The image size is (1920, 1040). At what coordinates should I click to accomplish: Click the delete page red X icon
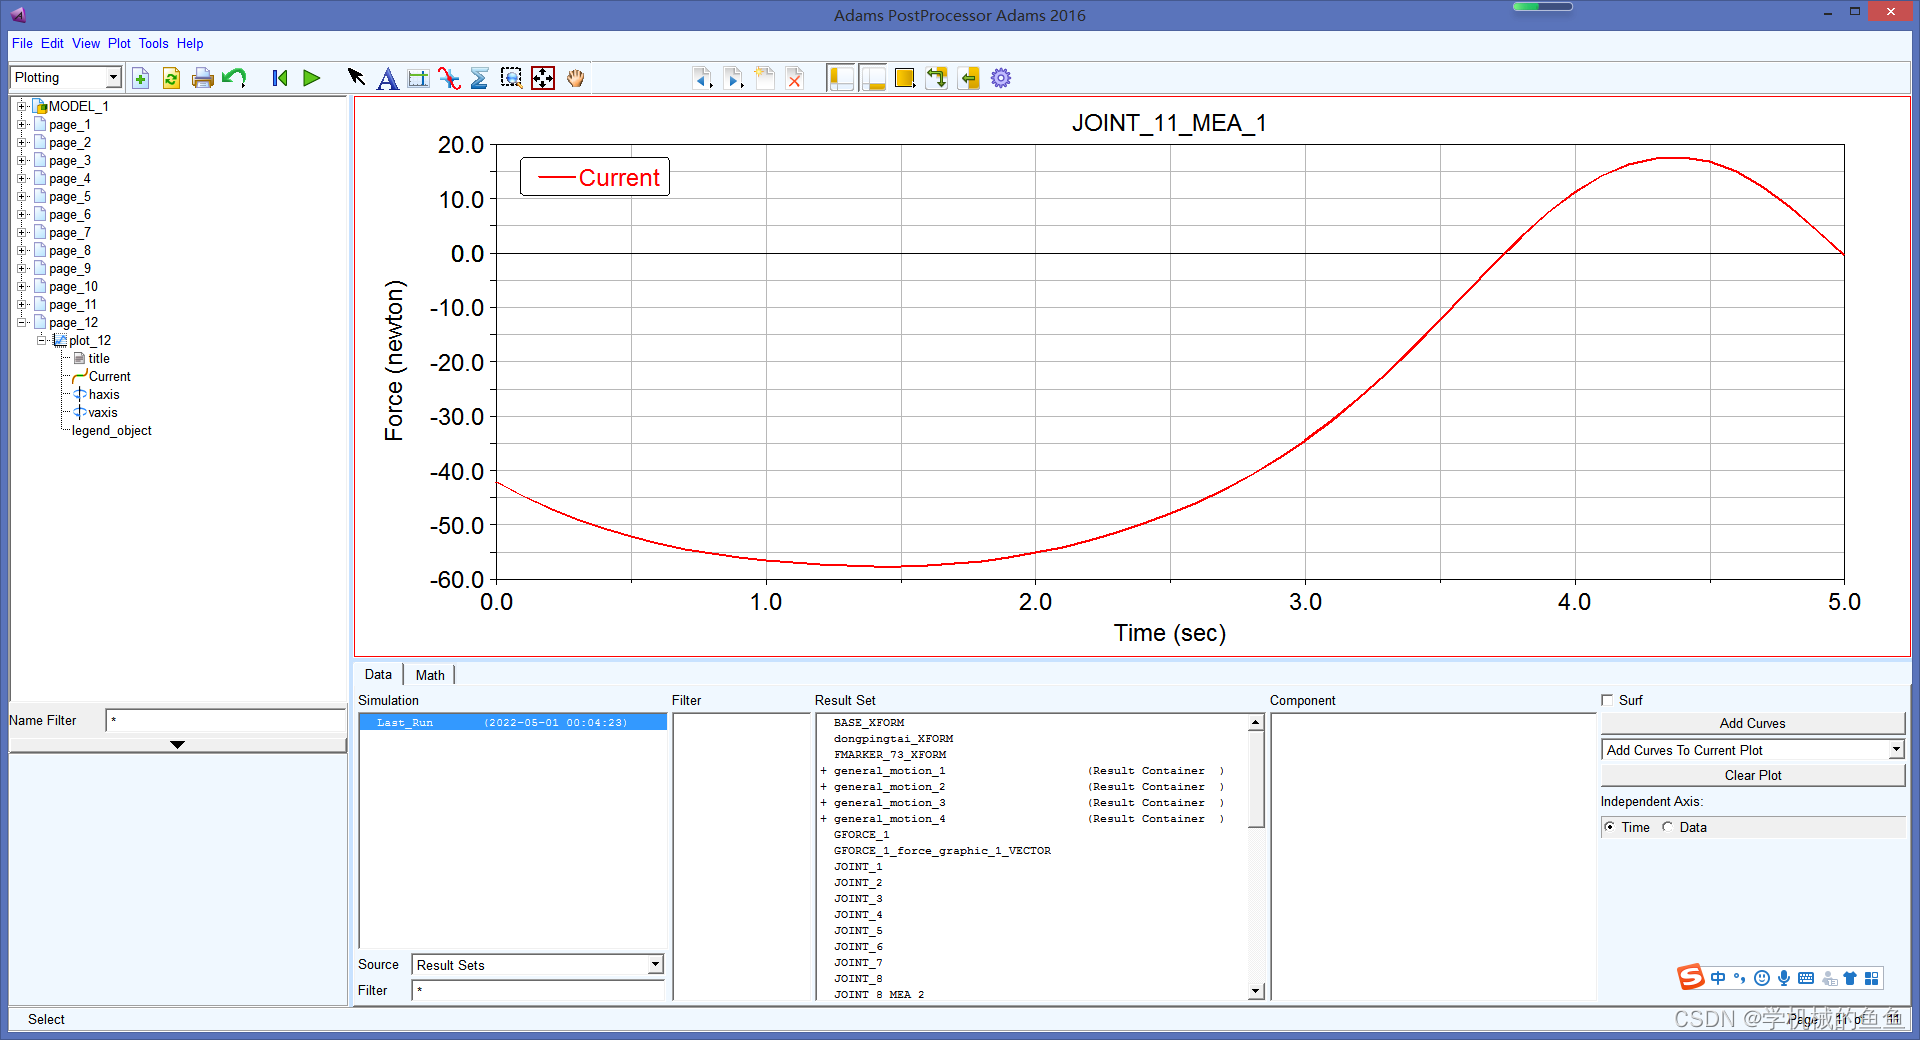[x=795, y=78]
